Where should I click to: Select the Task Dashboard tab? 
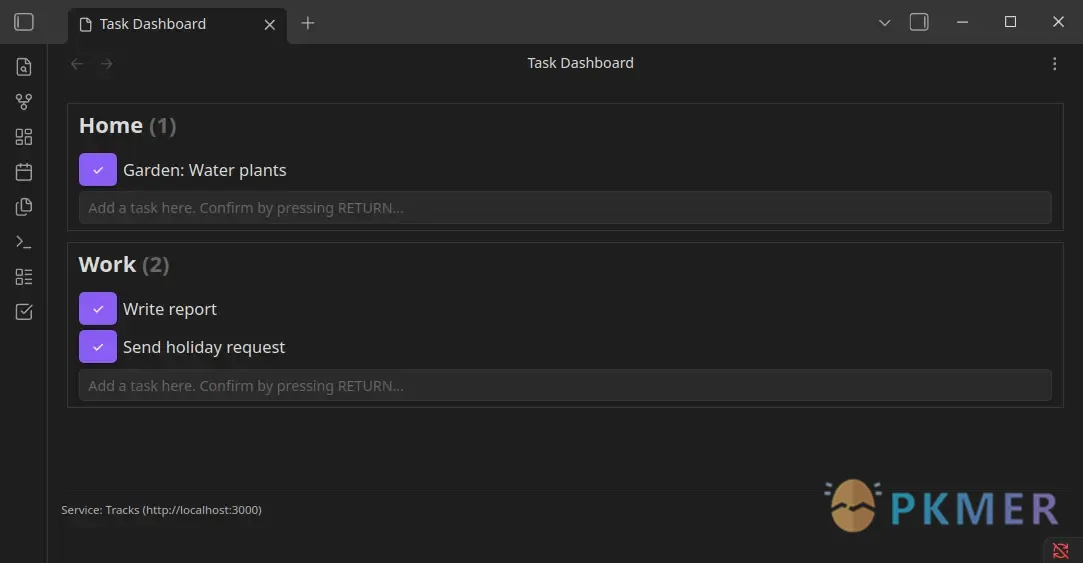point(177,25)
